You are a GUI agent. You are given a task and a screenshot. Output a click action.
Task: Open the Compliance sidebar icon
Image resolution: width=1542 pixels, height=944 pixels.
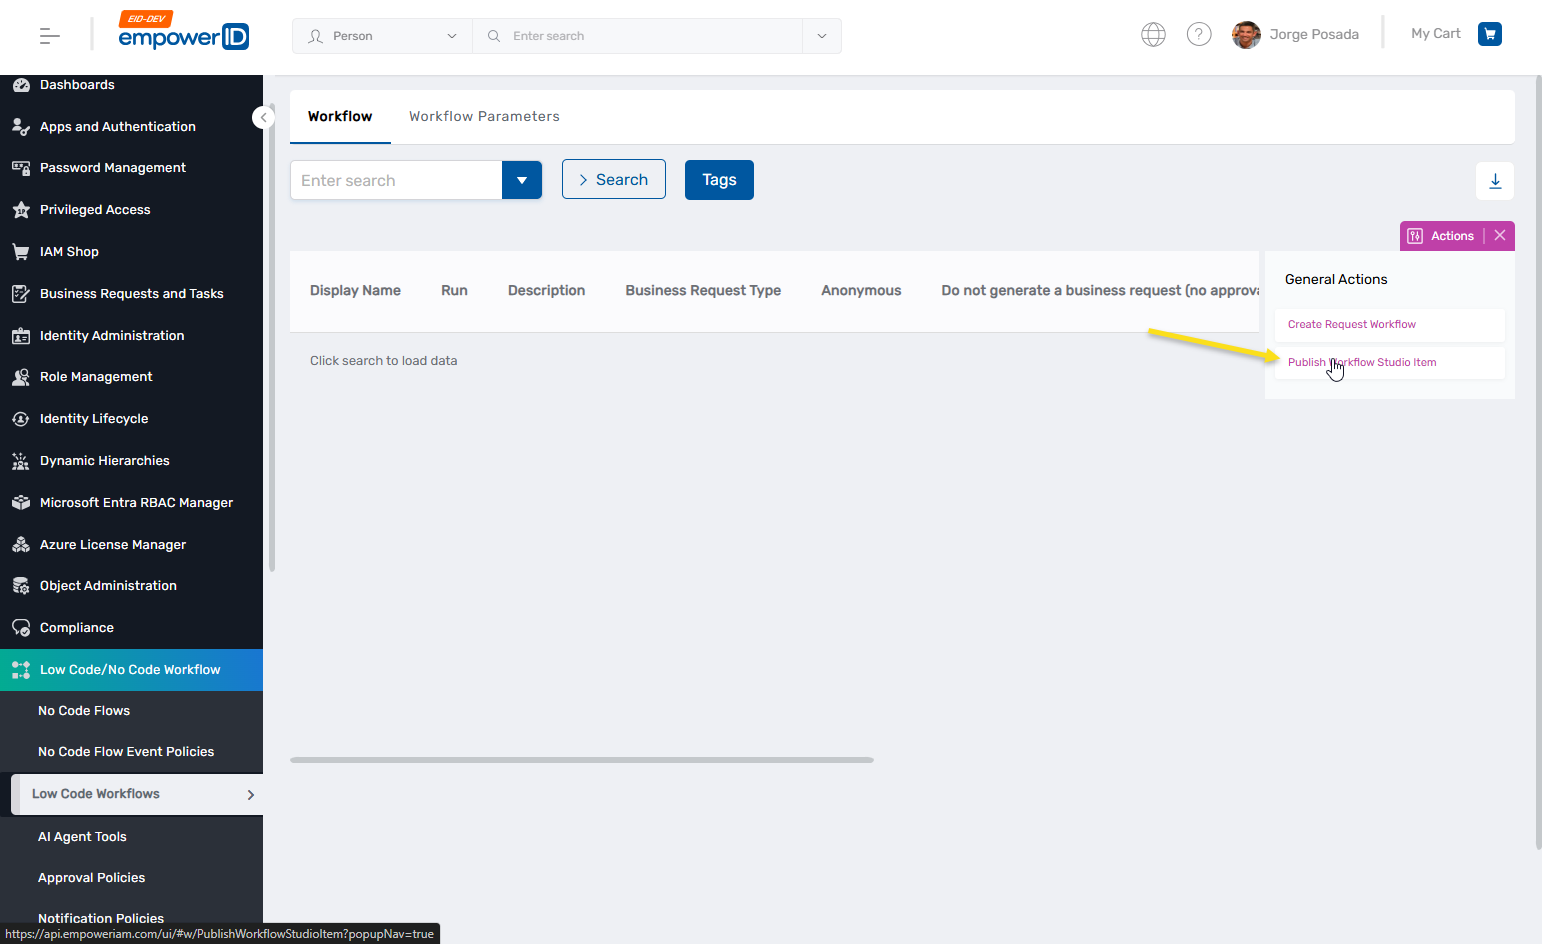[x=22, y=627]
